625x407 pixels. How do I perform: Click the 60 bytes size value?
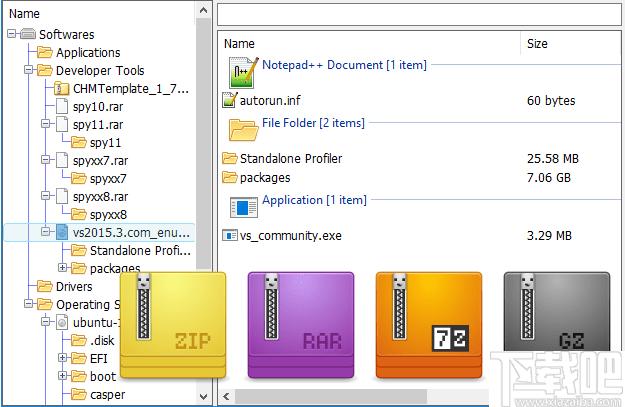[x=551, y=100]
